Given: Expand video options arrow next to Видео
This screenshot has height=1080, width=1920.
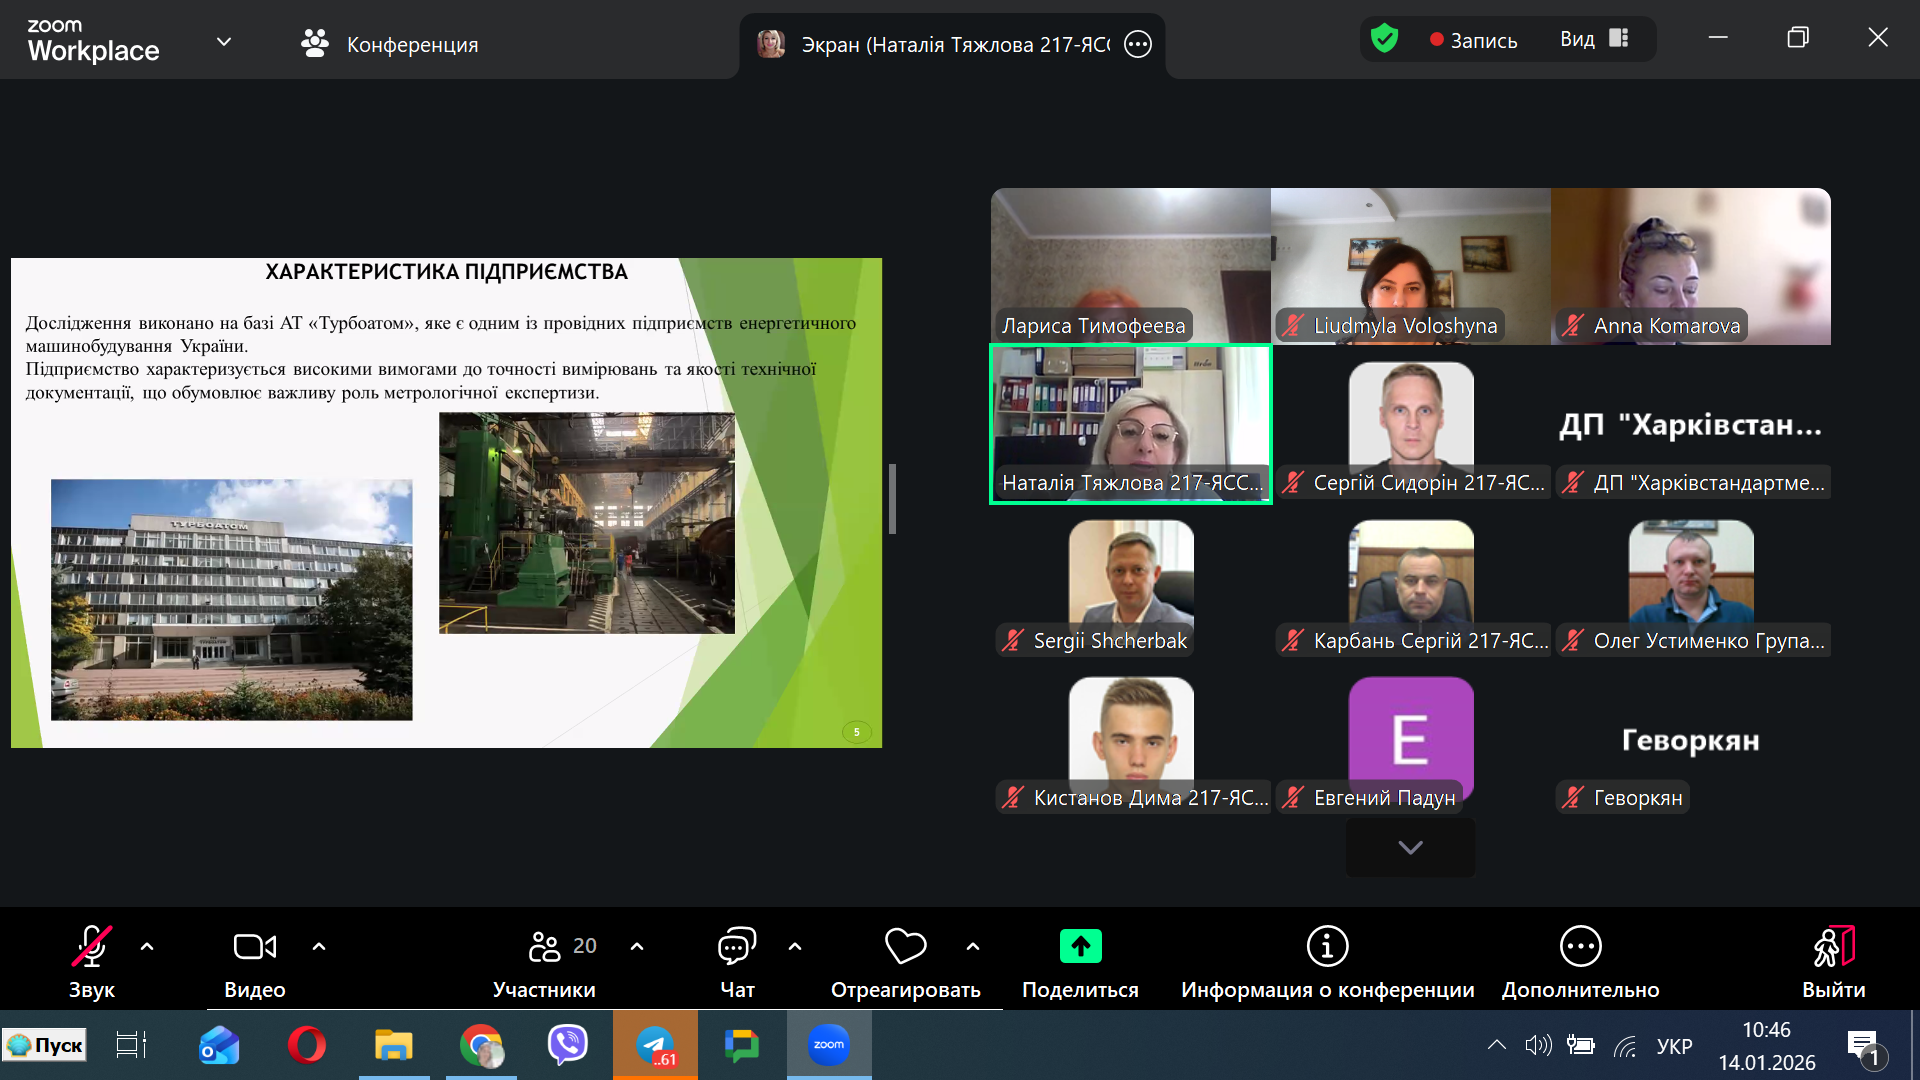Looking at the screenshot, I should [x=319, y=946].
